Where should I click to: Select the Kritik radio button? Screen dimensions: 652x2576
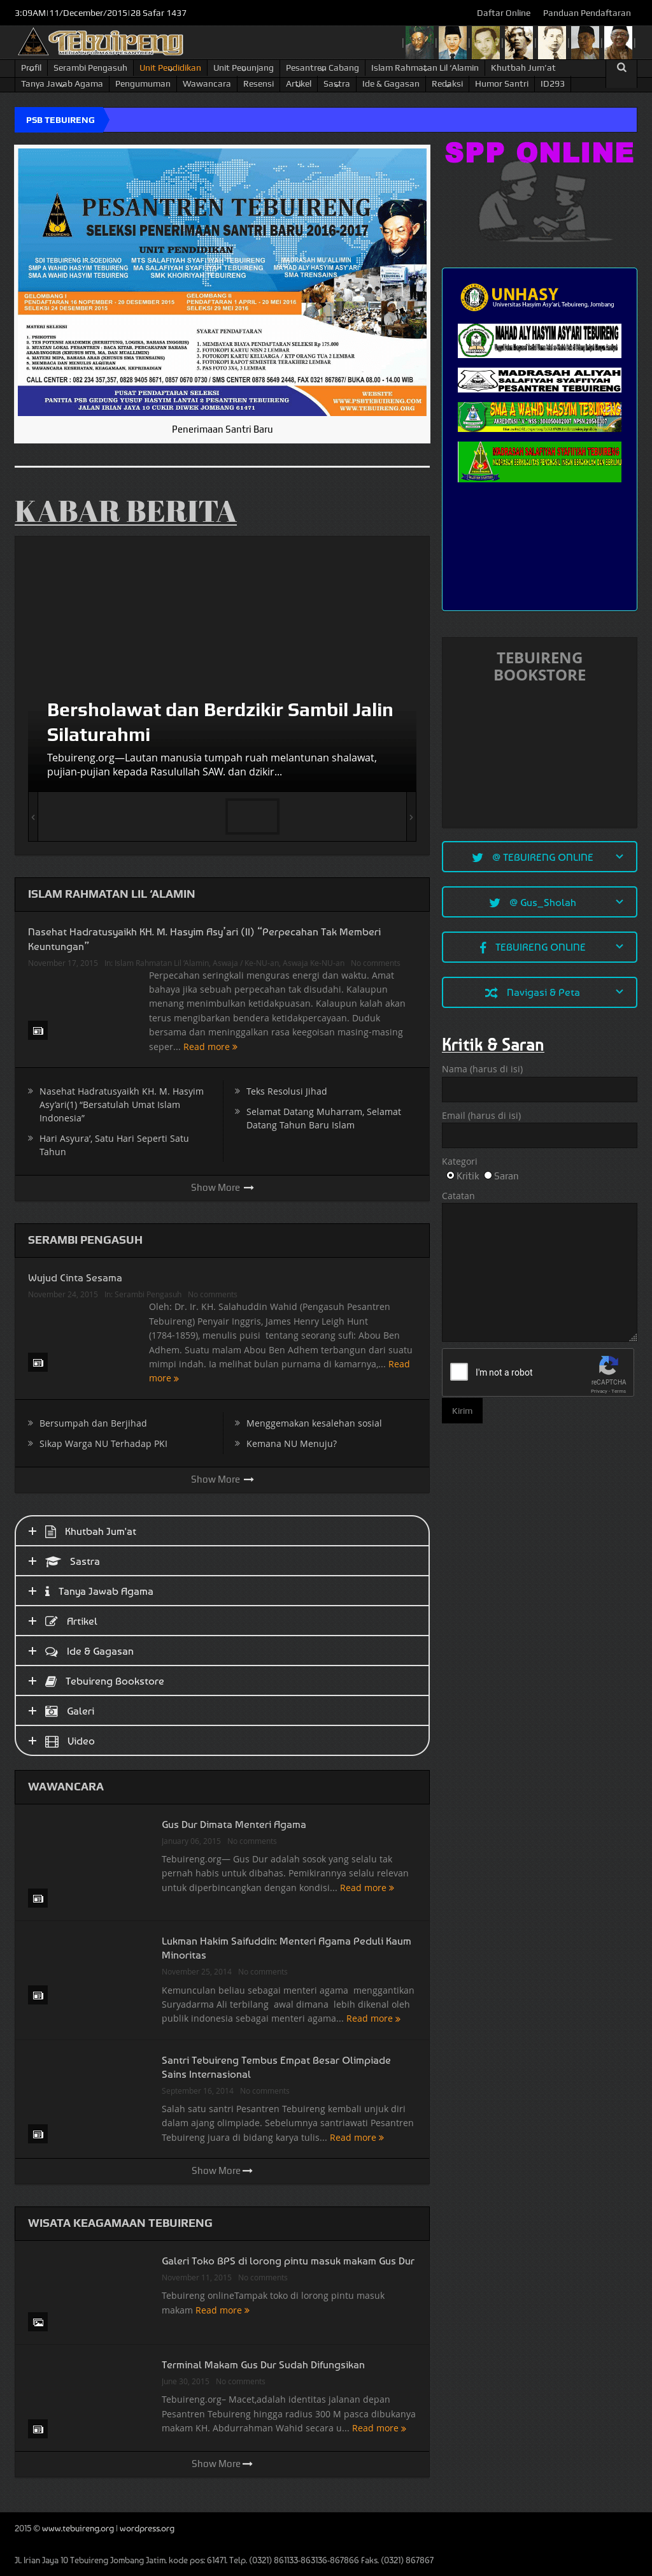(450, 1175)
